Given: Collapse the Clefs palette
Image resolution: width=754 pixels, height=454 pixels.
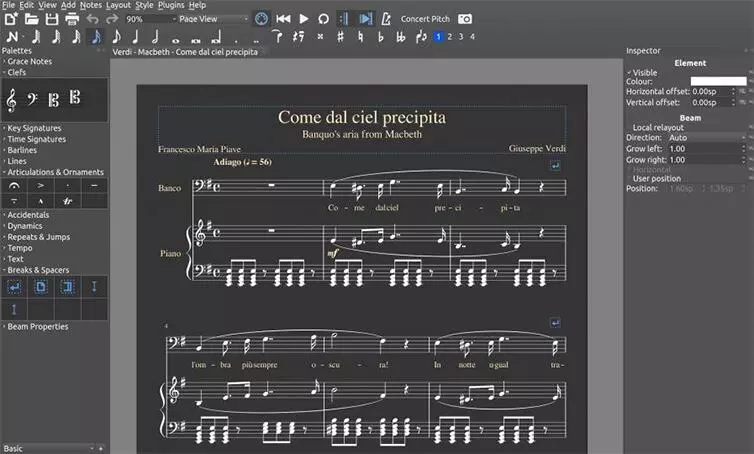Looking at the screenshot, I should point(16,72).
